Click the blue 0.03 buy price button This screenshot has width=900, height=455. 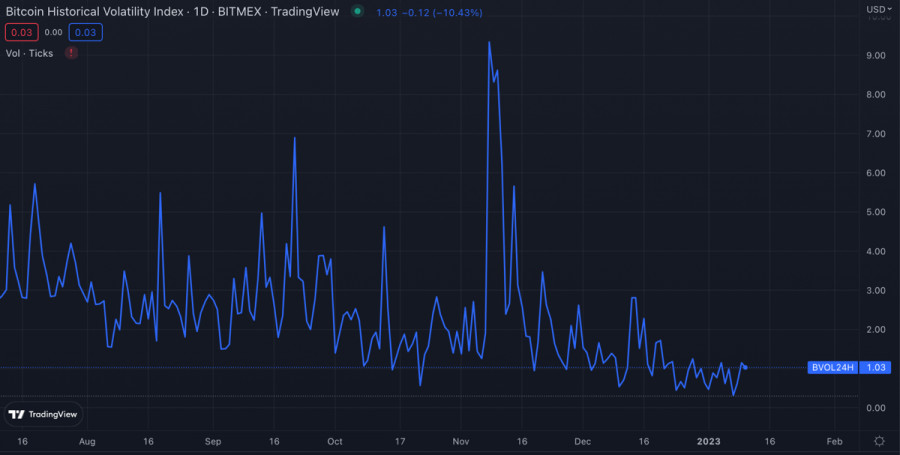coord(85,32)
